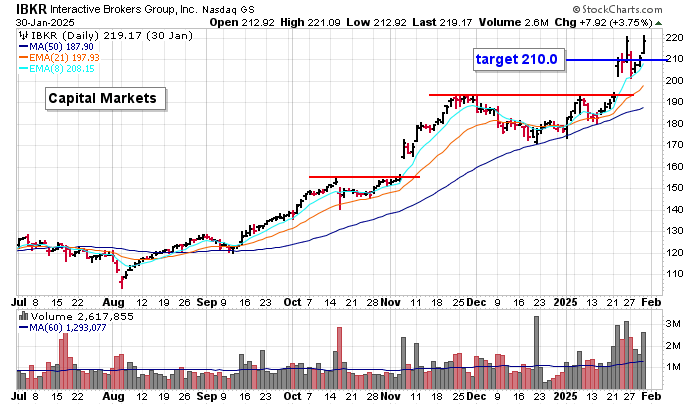Click the EMA(8) 208.15 legend entry
Screen dimensions: 700x405
(62, 69)
